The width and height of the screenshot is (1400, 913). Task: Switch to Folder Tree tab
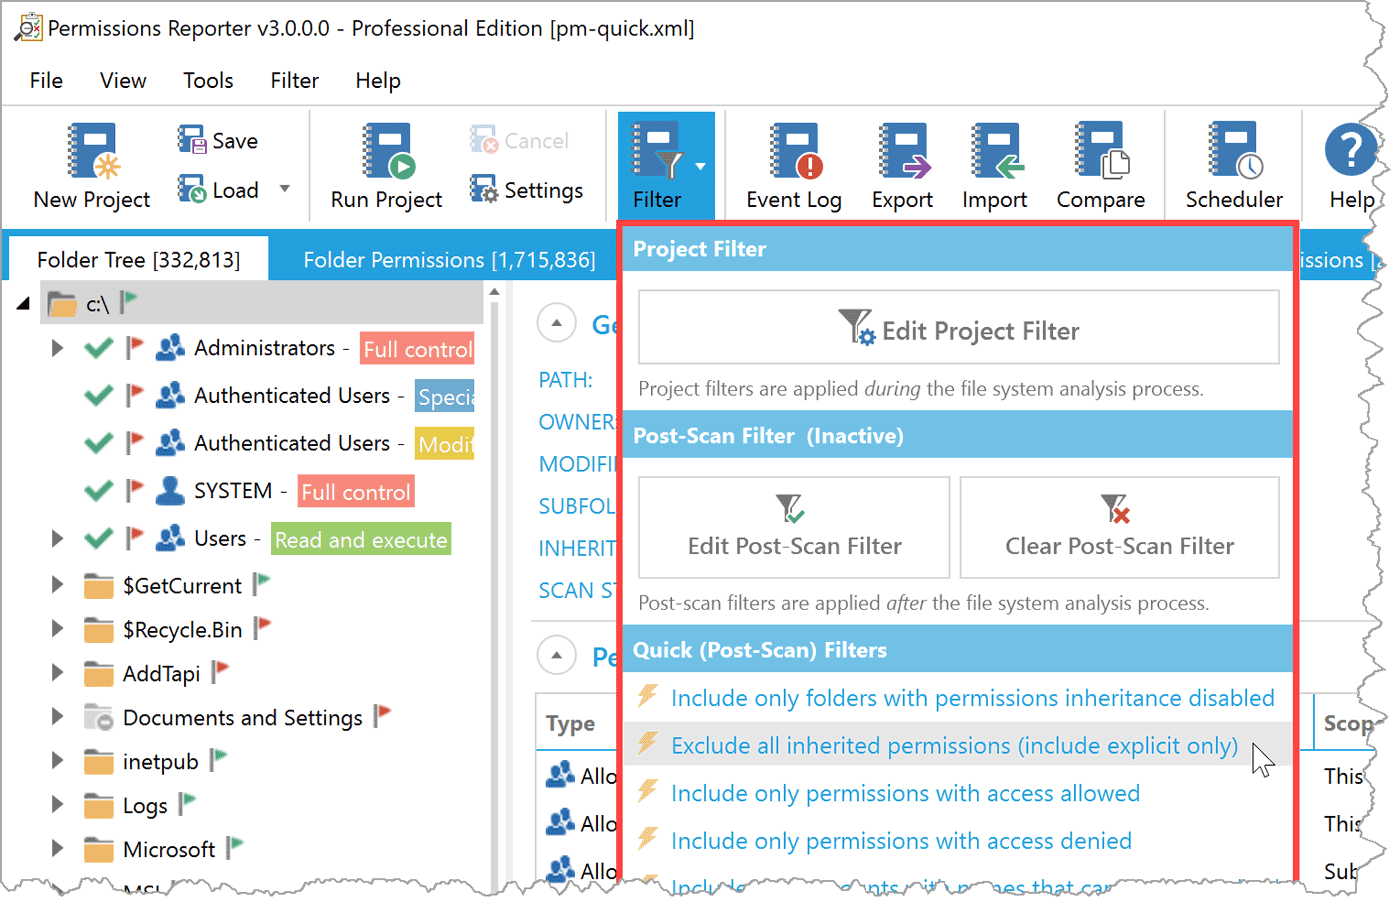pyautogui.click(x=139, y=260)
